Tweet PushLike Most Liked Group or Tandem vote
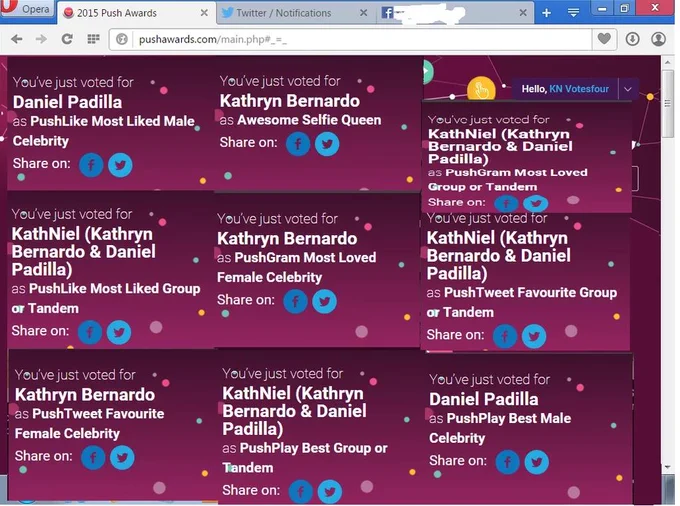The image size is (680, 506). pos(119,333)
